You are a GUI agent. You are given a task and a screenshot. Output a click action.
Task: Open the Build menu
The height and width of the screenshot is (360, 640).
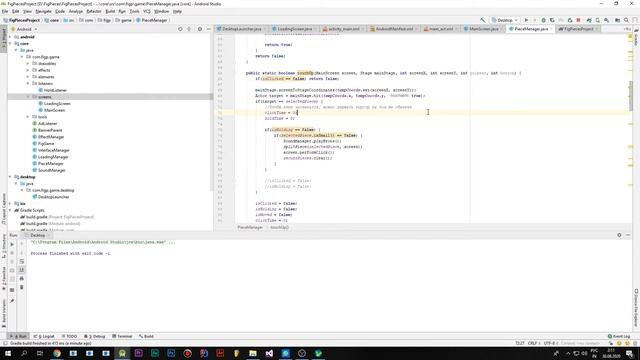(110, 11)
